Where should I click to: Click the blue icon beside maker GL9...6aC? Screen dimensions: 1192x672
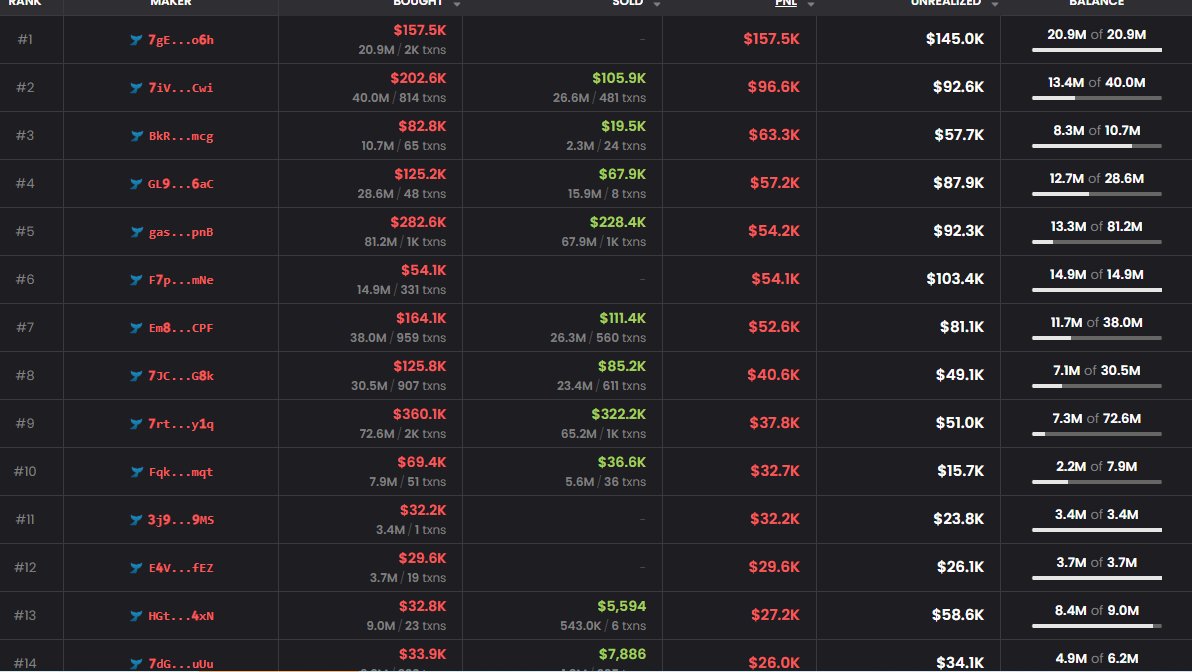[x=137, y=184]
